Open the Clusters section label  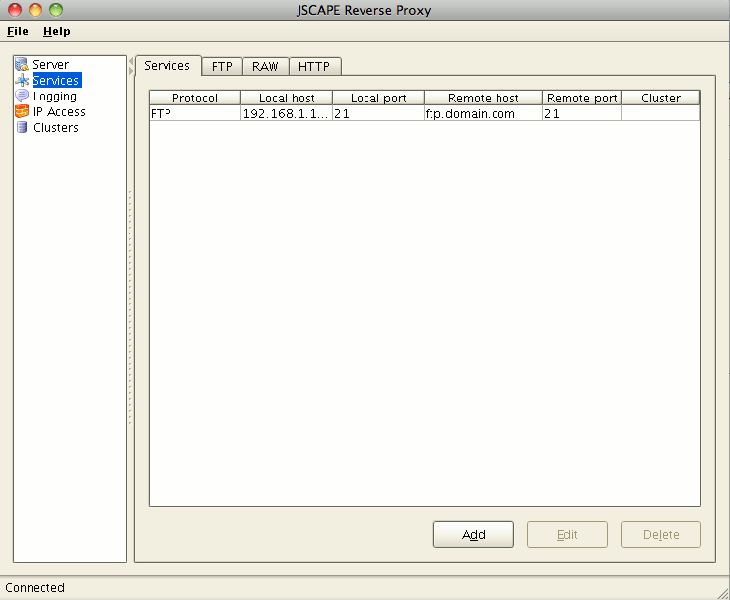[56, 128]
